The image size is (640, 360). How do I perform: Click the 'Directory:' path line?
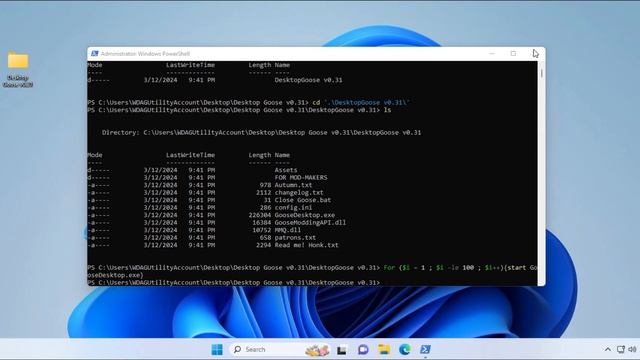261,133
